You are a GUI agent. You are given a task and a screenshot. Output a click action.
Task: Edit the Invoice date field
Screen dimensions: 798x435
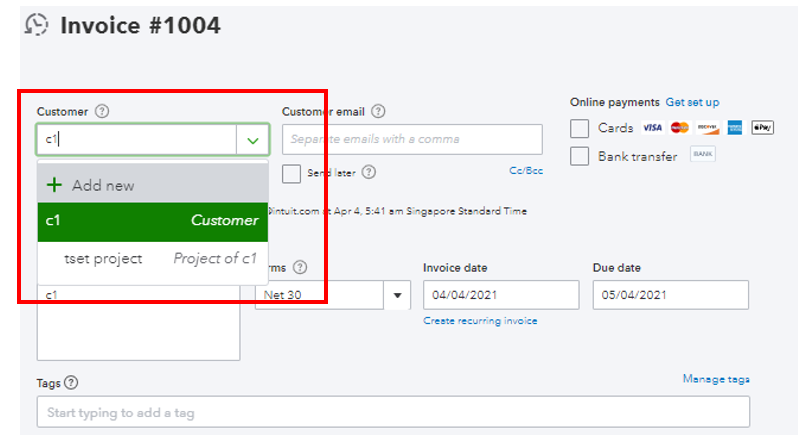click(x=501, y=295)
